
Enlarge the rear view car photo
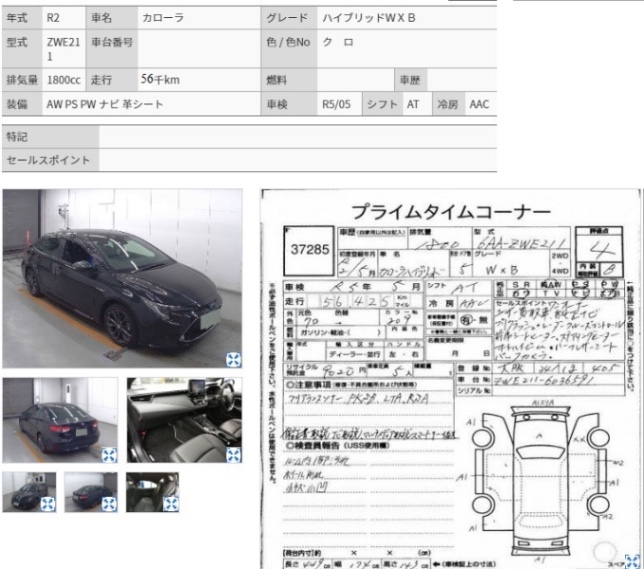[x=109, y=455]
